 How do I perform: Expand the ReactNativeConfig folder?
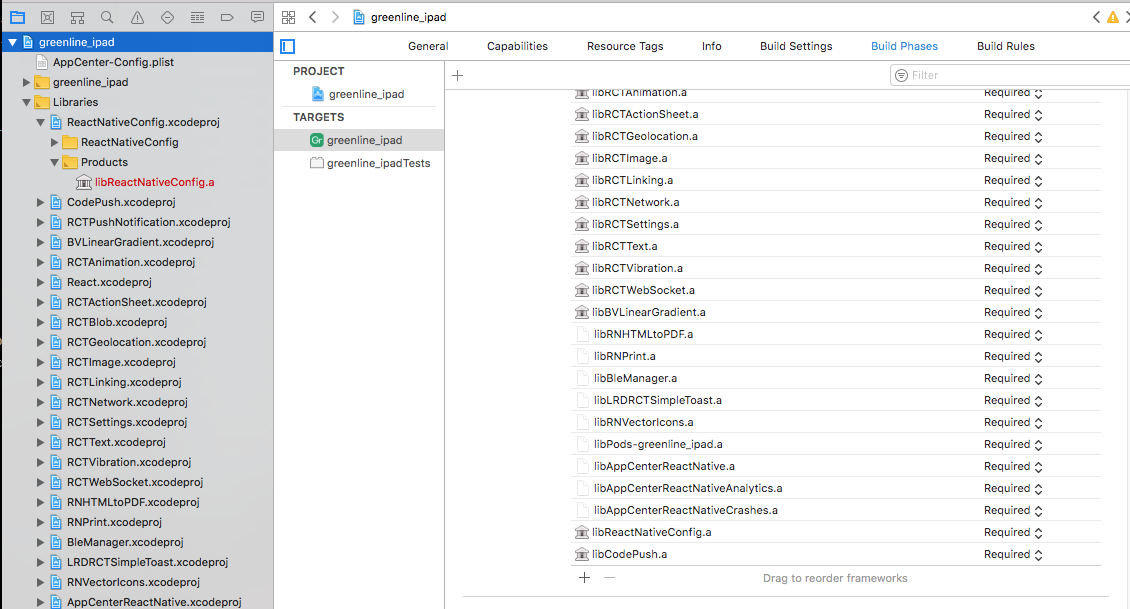pos(55,143)
